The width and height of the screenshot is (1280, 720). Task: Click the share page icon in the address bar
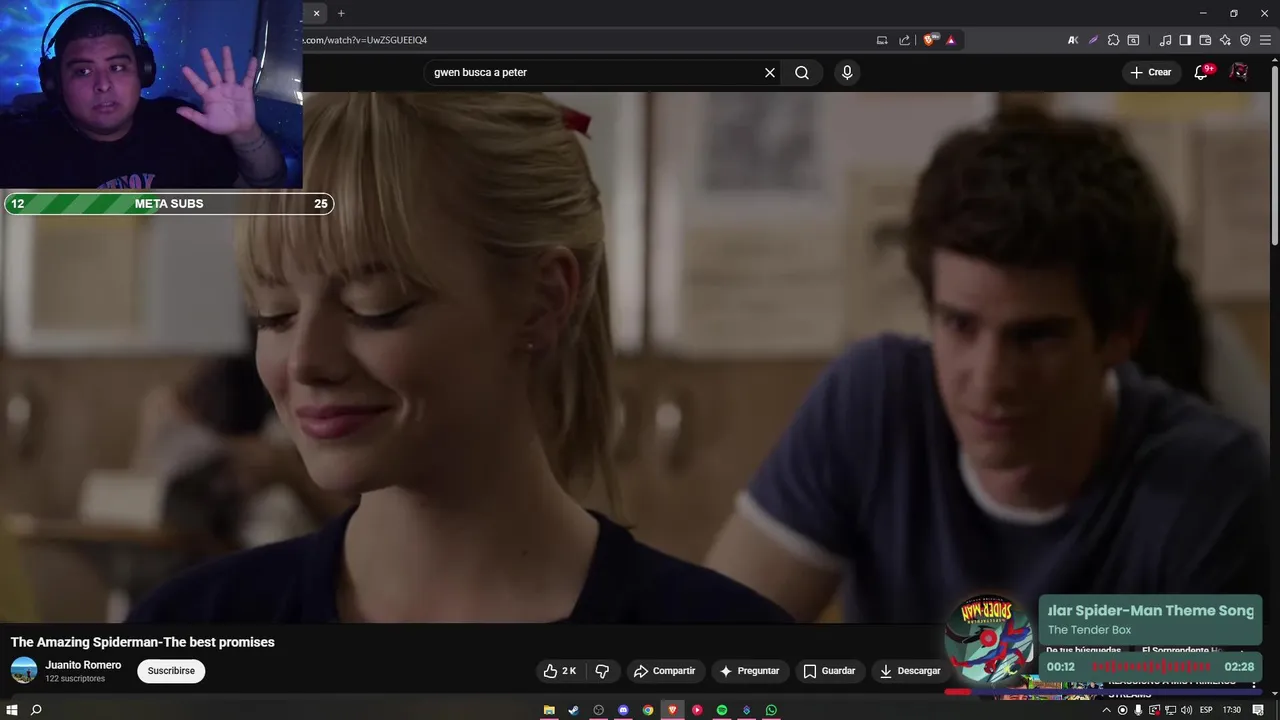pos(905,40)
